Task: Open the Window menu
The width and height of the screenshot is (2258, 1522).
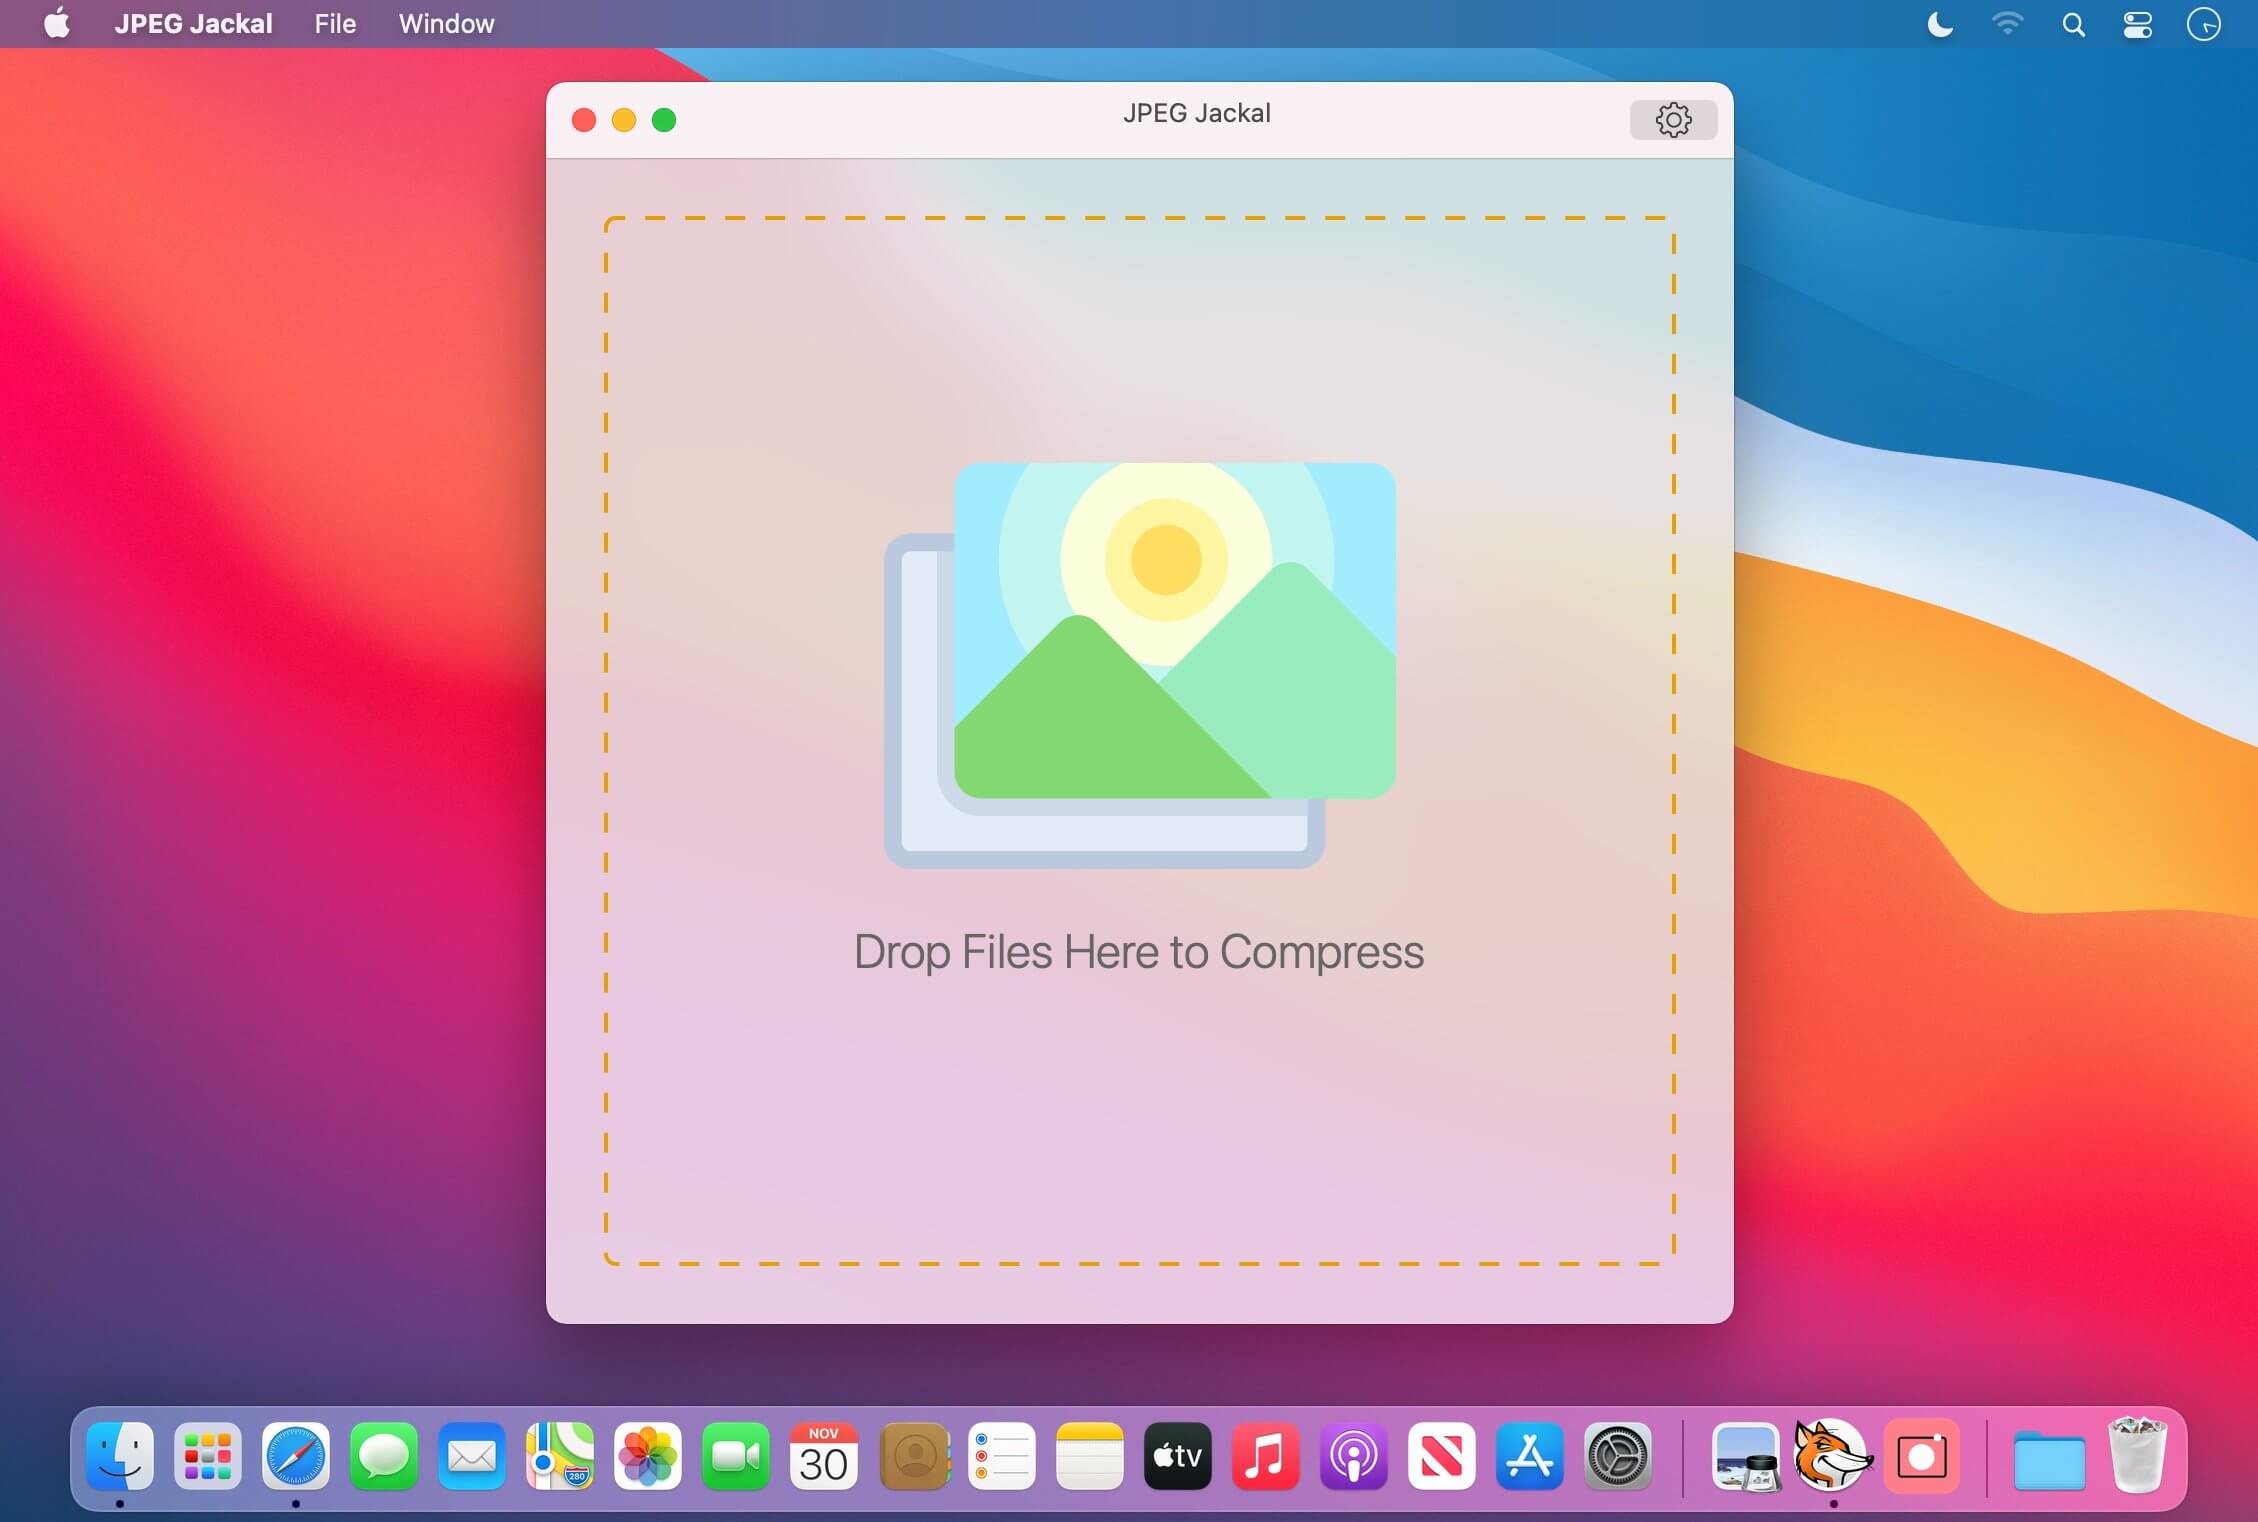Action: [x=445, y=23]
